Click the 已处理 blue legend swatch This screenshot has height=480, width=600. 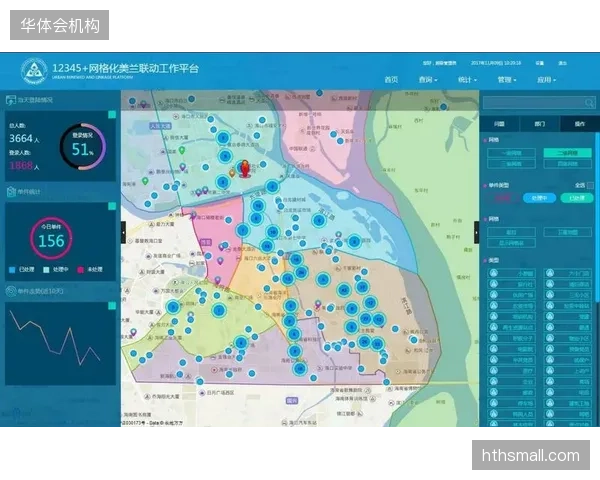12,270
